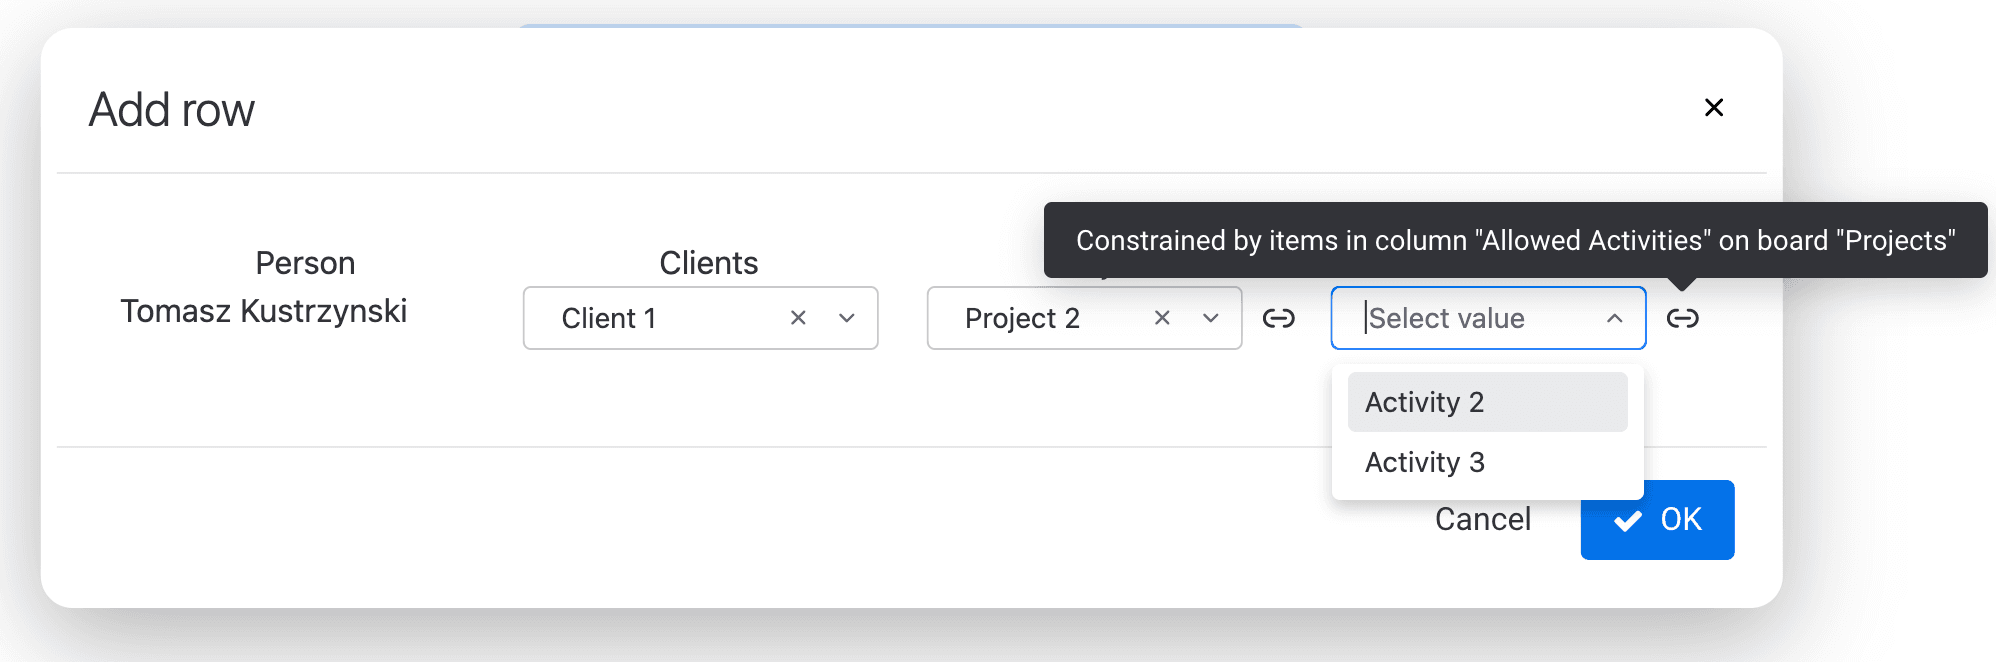Image resolution: width=1996 pixels, height=662 pixels.
Task: Click link icon beside Select value field
Action: (1683, 318)
